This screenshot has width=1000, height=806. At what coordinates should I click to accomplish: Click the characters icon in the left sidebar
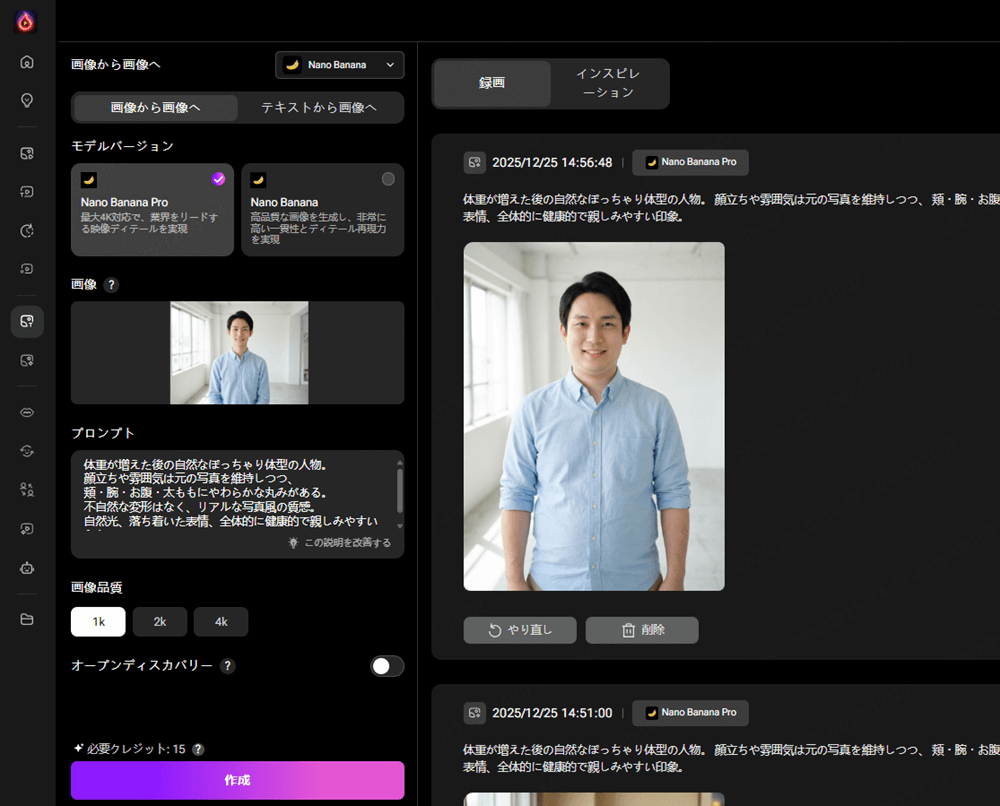tap(27, 489)
